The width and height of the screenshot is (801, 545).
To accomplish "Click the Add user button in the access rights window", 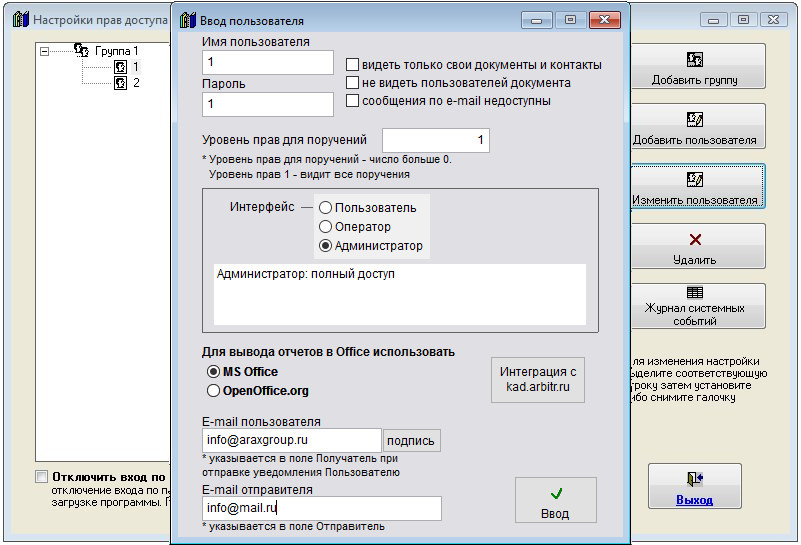I will (698, 126).
